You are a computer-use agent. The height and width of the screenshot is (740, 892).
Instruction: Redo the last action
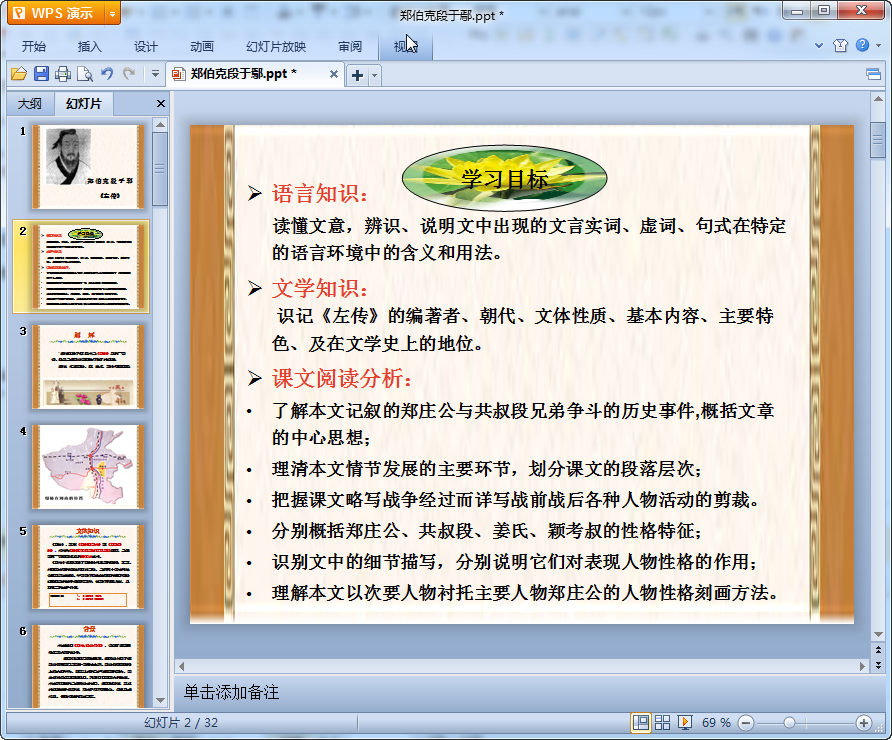(129, 74)
